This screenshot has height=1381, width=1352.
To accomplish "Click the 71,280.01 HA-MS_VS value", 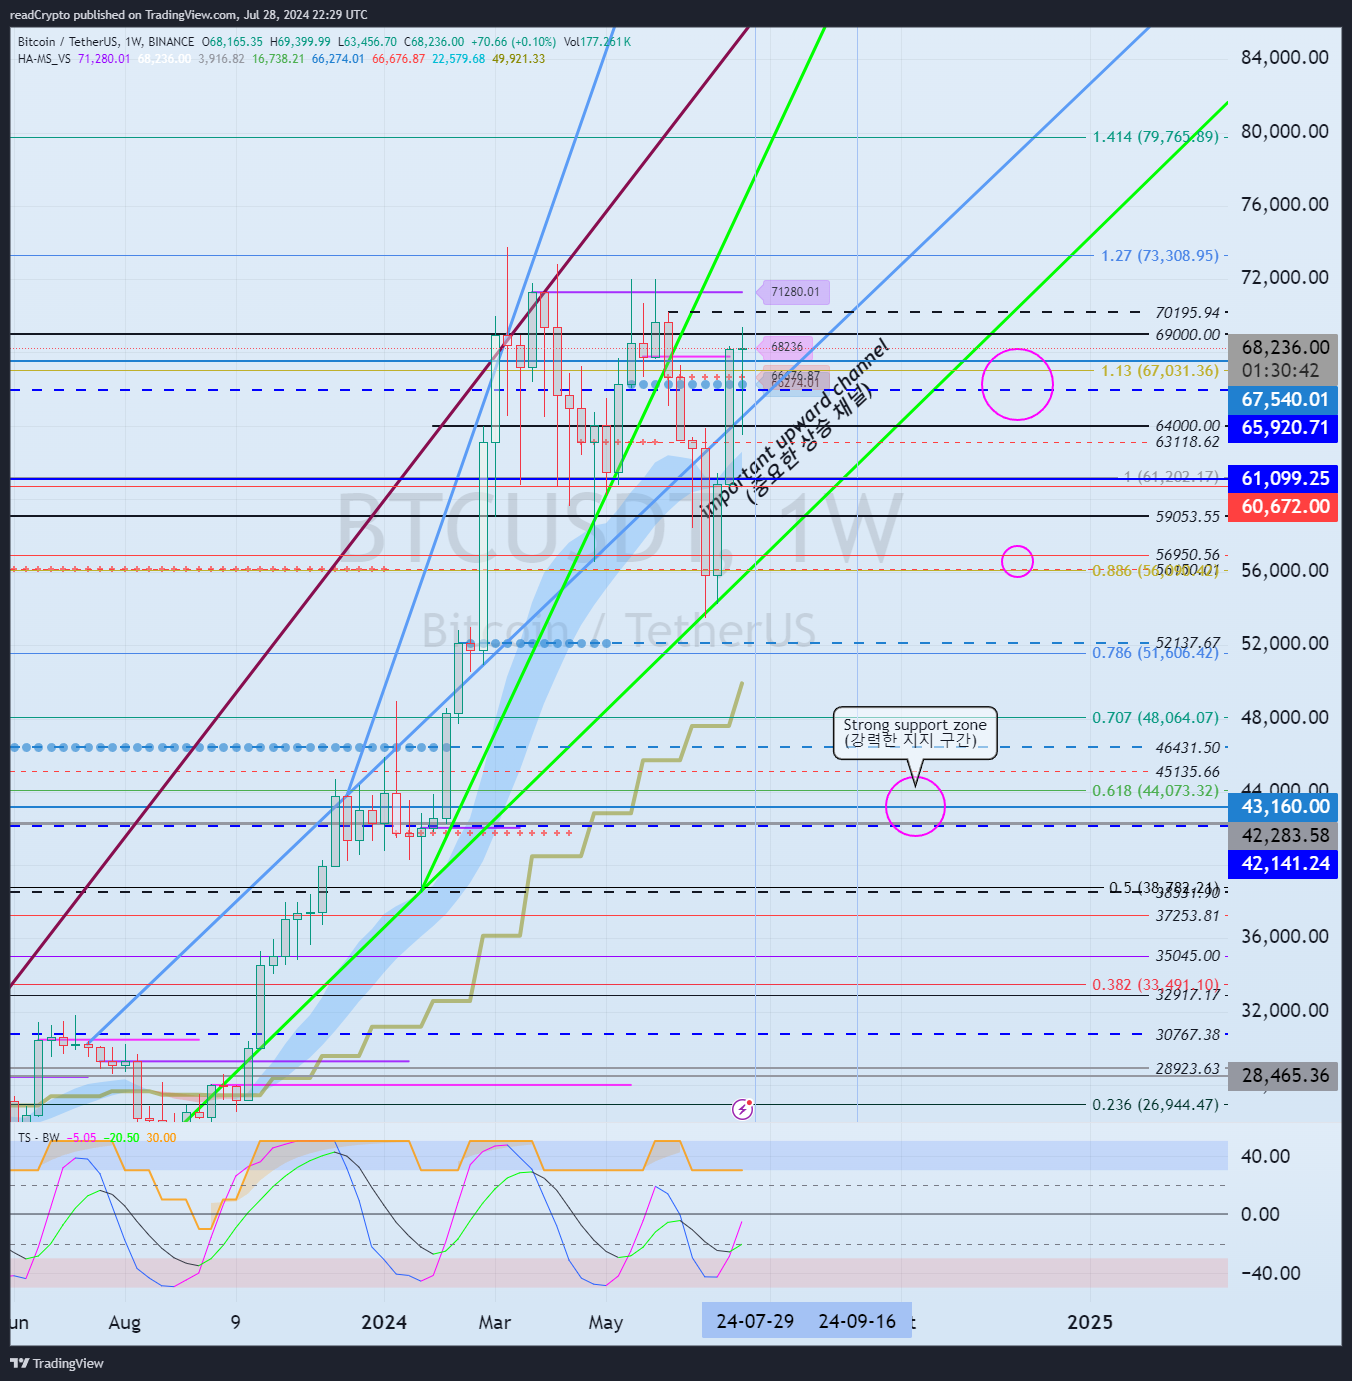I will point(104,59).
